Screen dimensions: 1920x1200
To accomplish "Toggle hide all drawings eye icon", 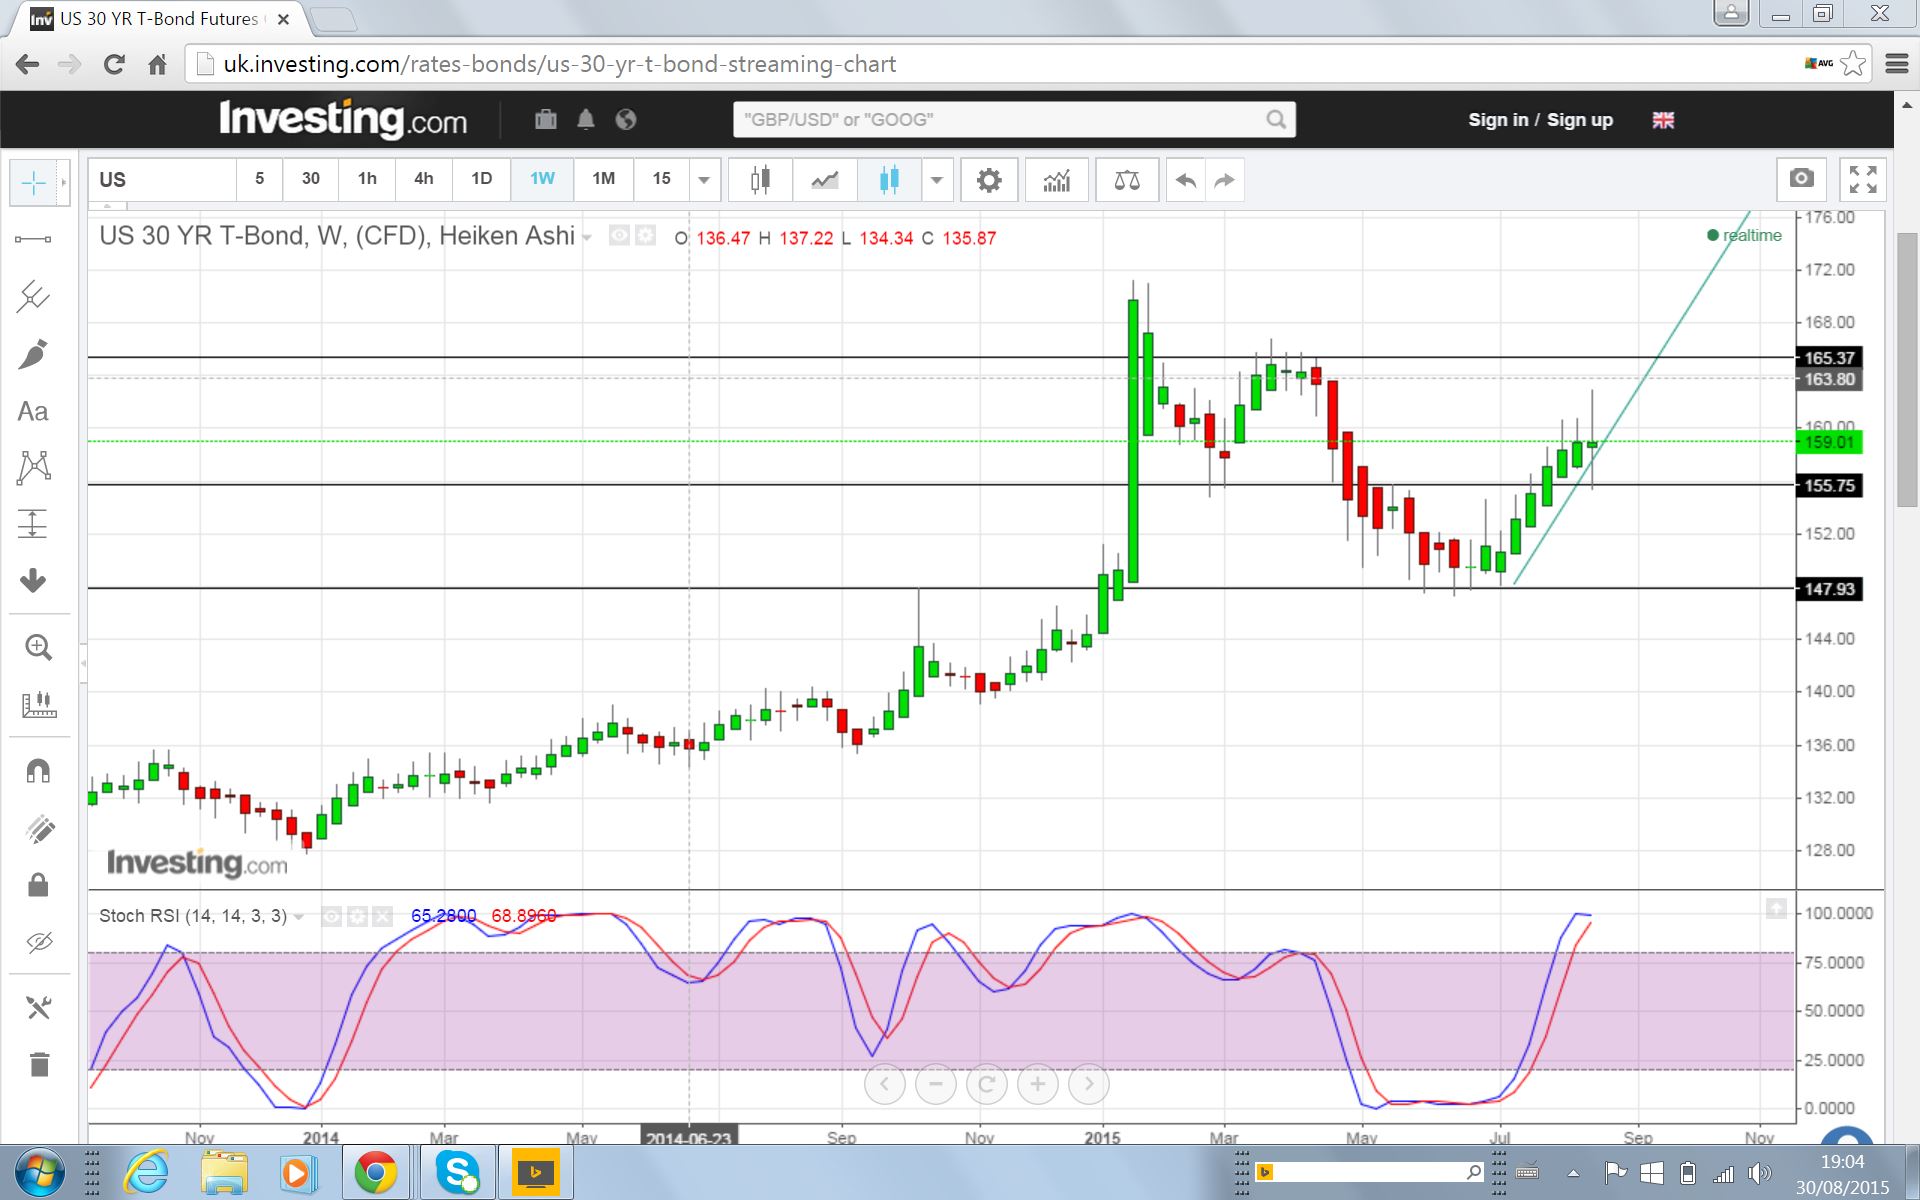I will [x=38, y=942].
